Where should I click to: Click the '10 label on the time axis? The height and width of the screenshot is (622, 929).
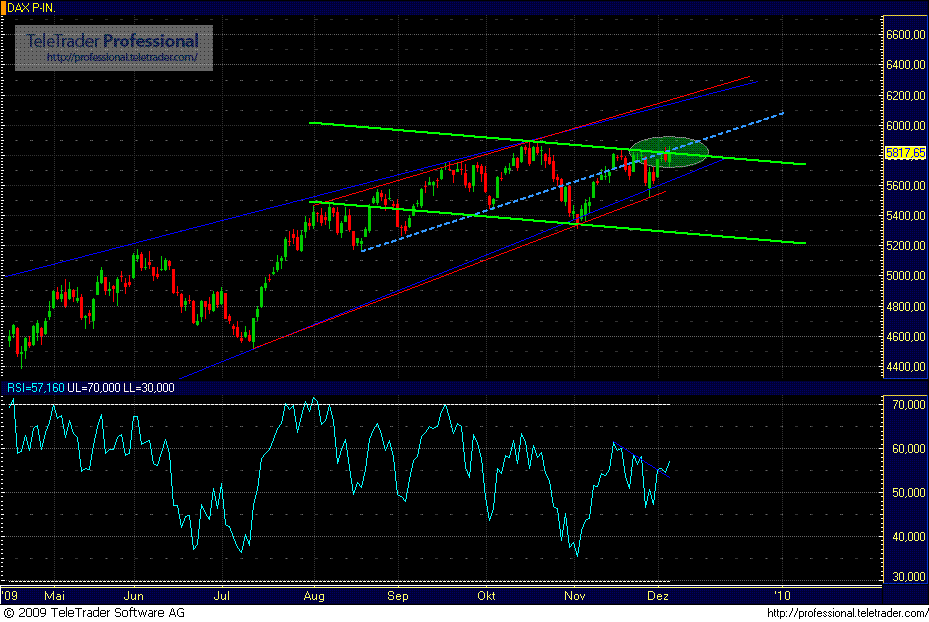click(x=782, y=595)
